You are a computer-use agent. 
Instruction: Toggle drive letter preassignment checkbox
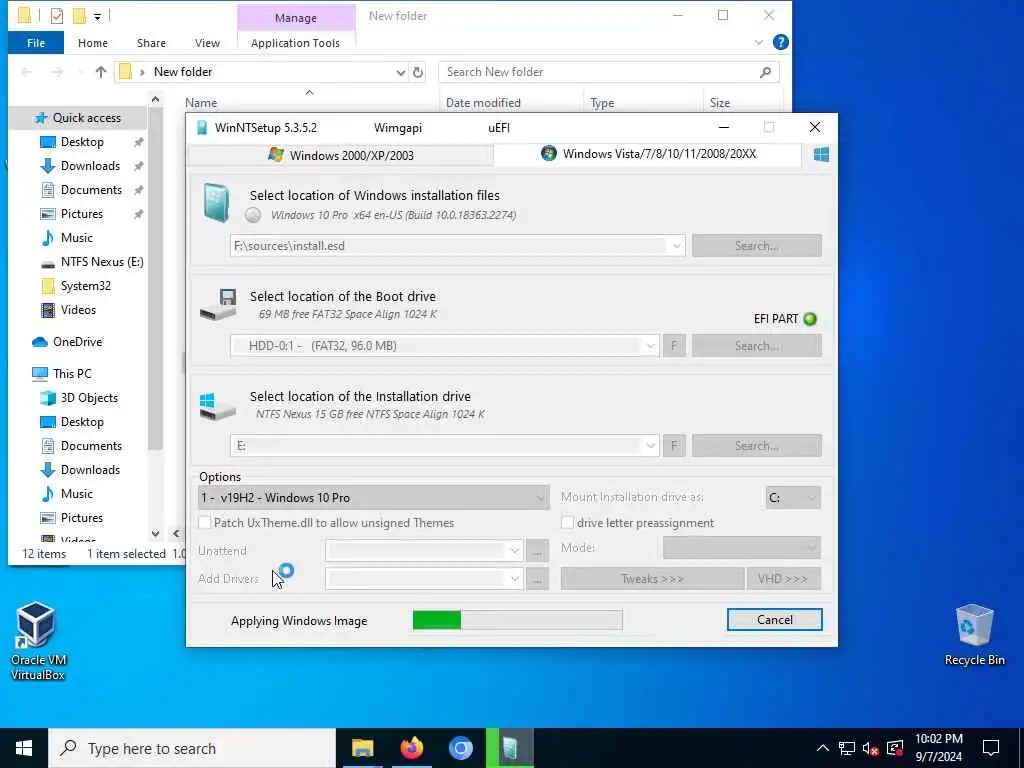[567, 522]
